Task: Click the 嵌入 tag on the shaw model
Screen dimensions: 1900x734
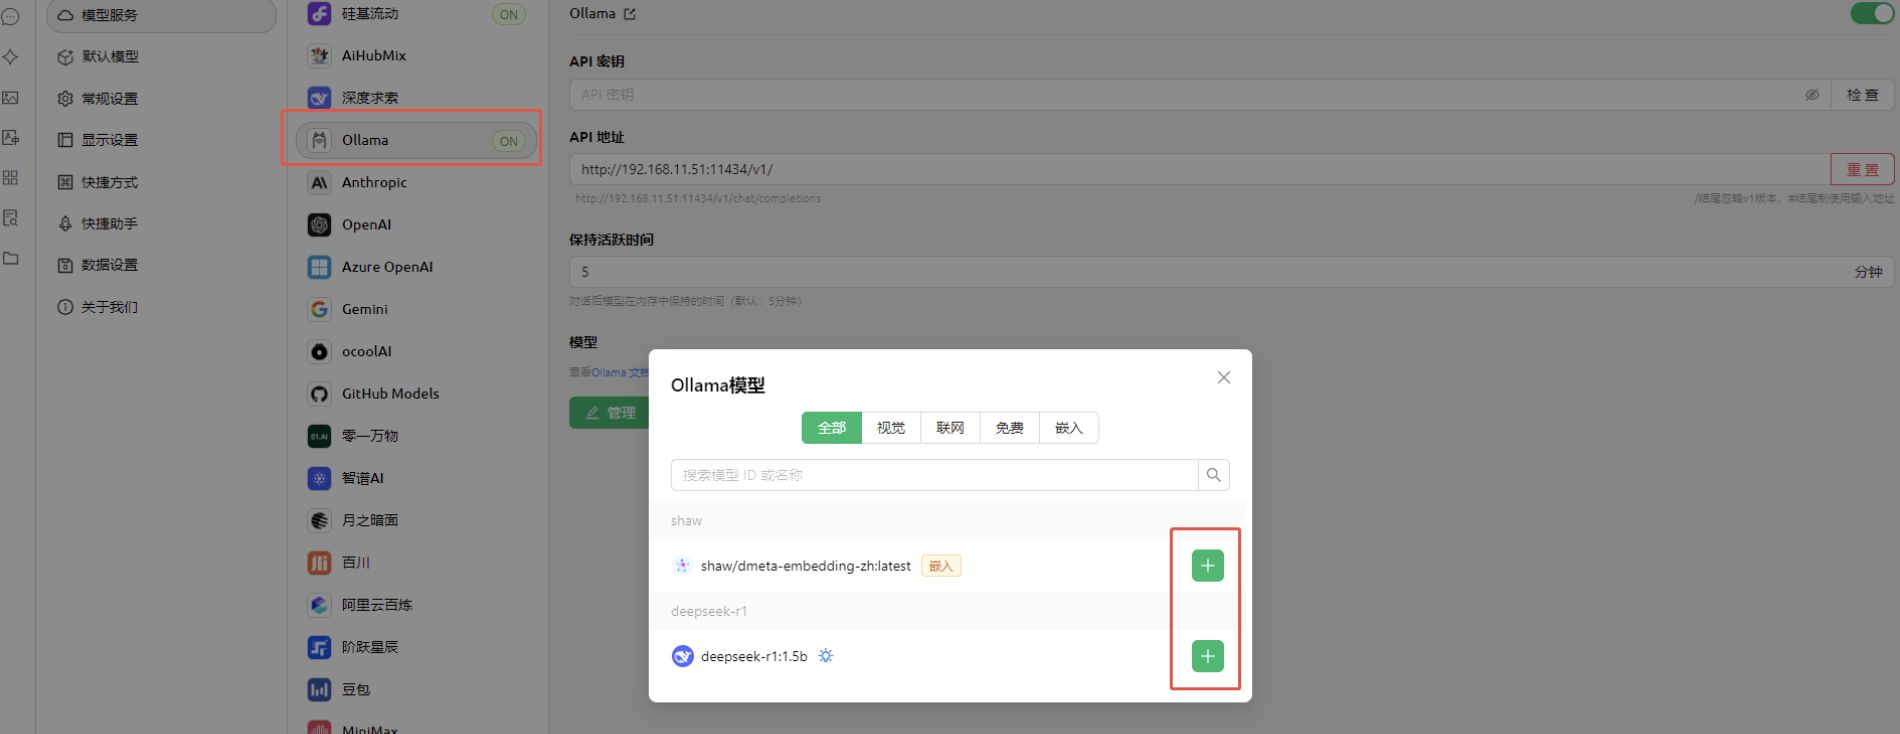Action: (941, 566)
